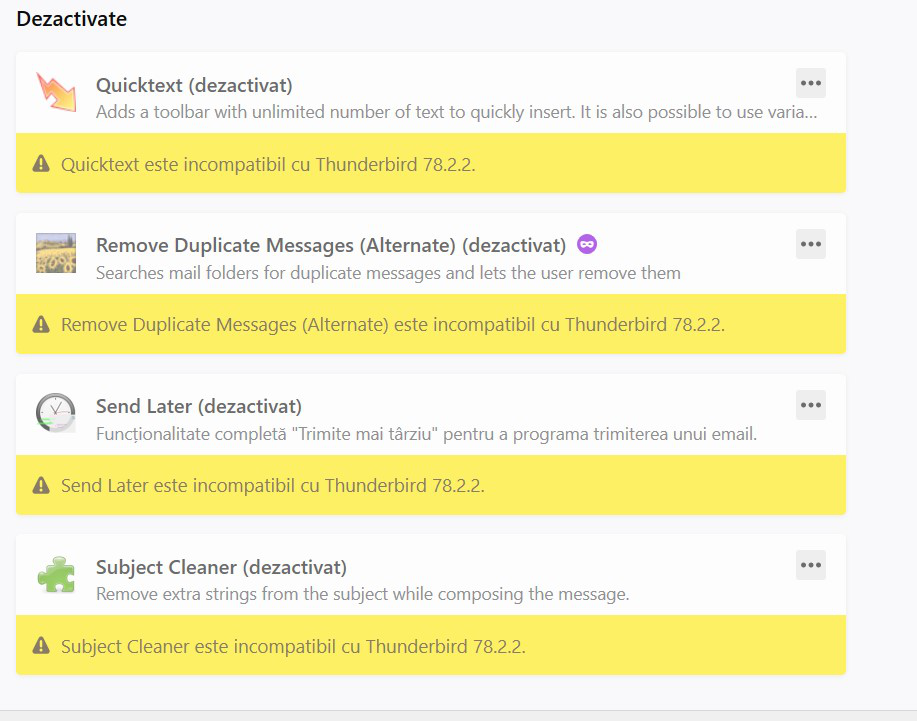The image size is (917, 721).
Task: Open Remove Duplicate Messages more options menu
Action: click(810, 244)
